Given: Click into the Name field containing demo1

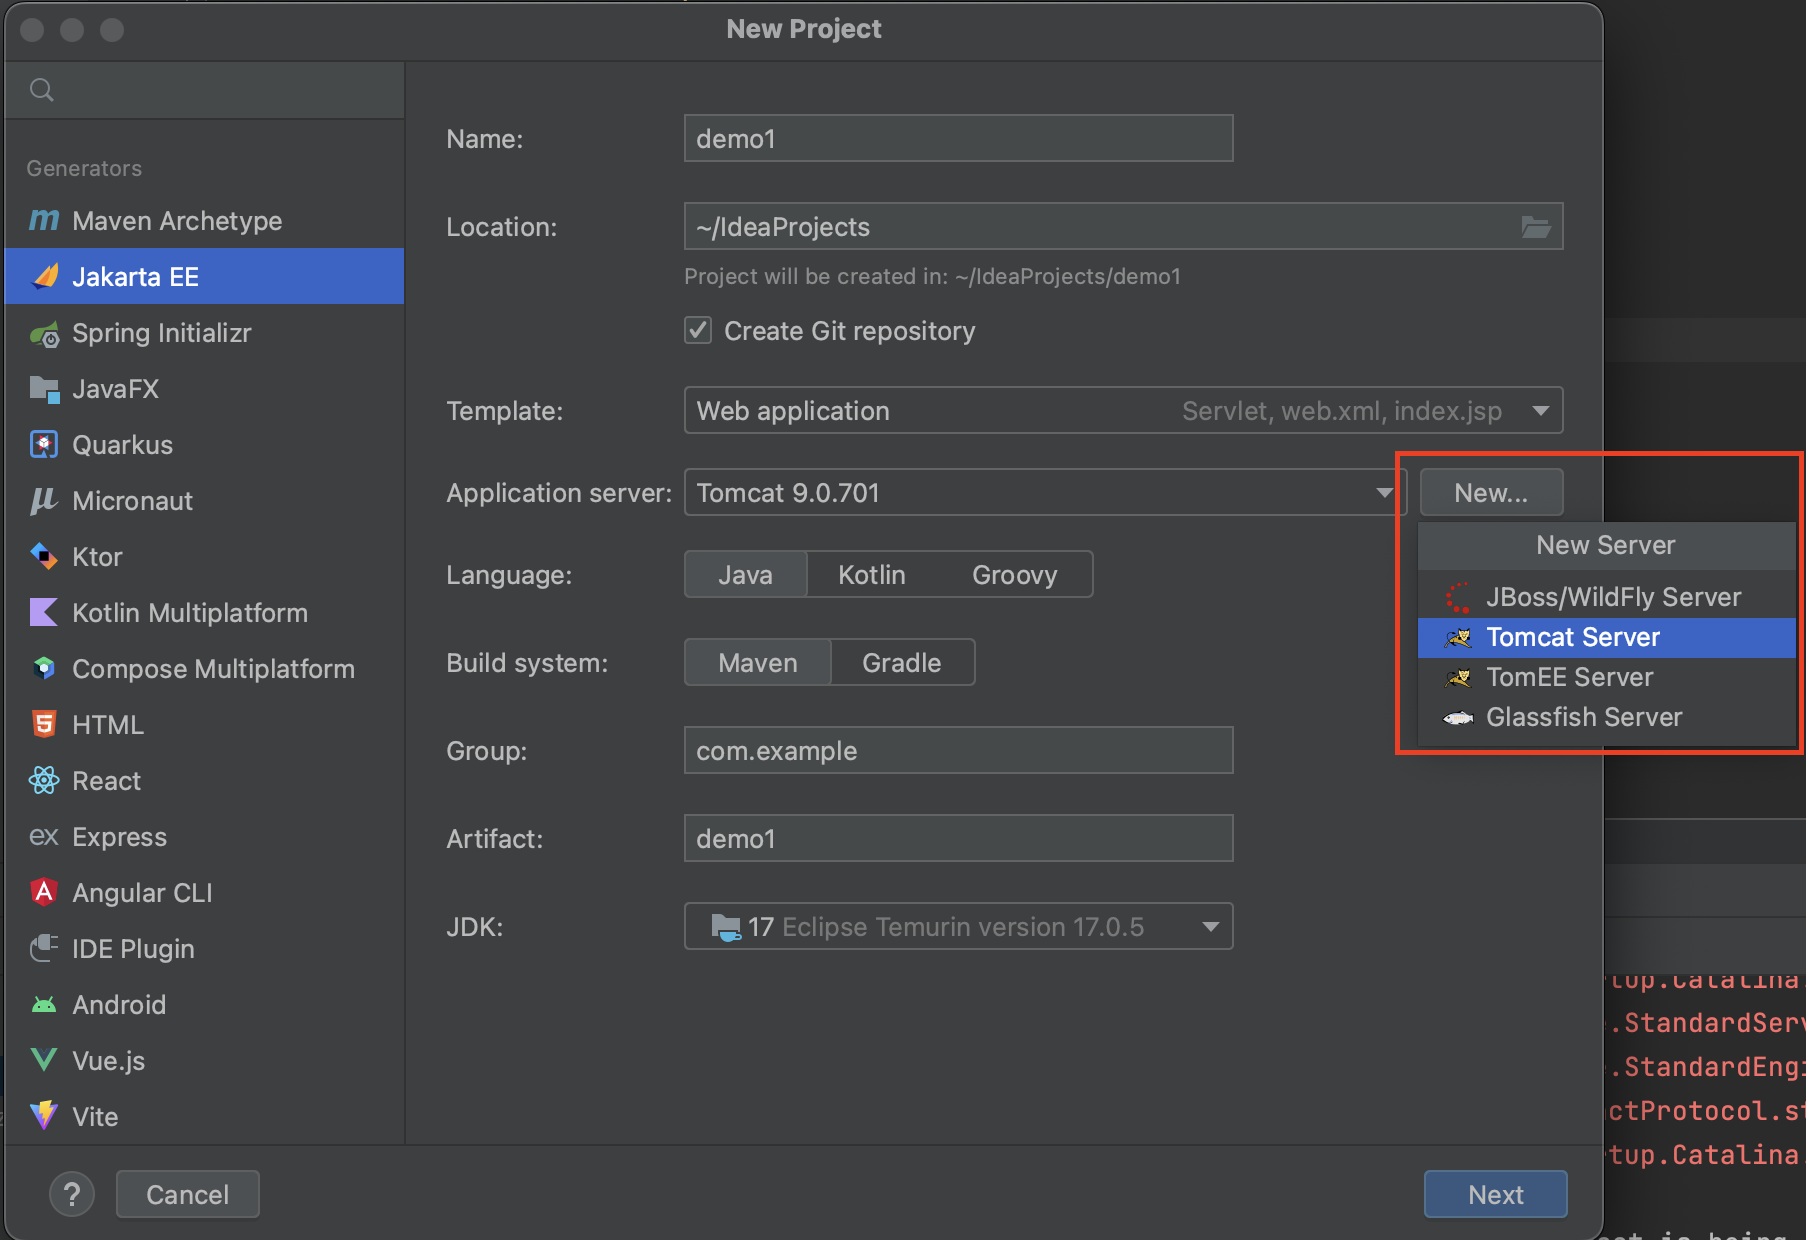Looking at the screenshot, I should [x=958, y=139].
